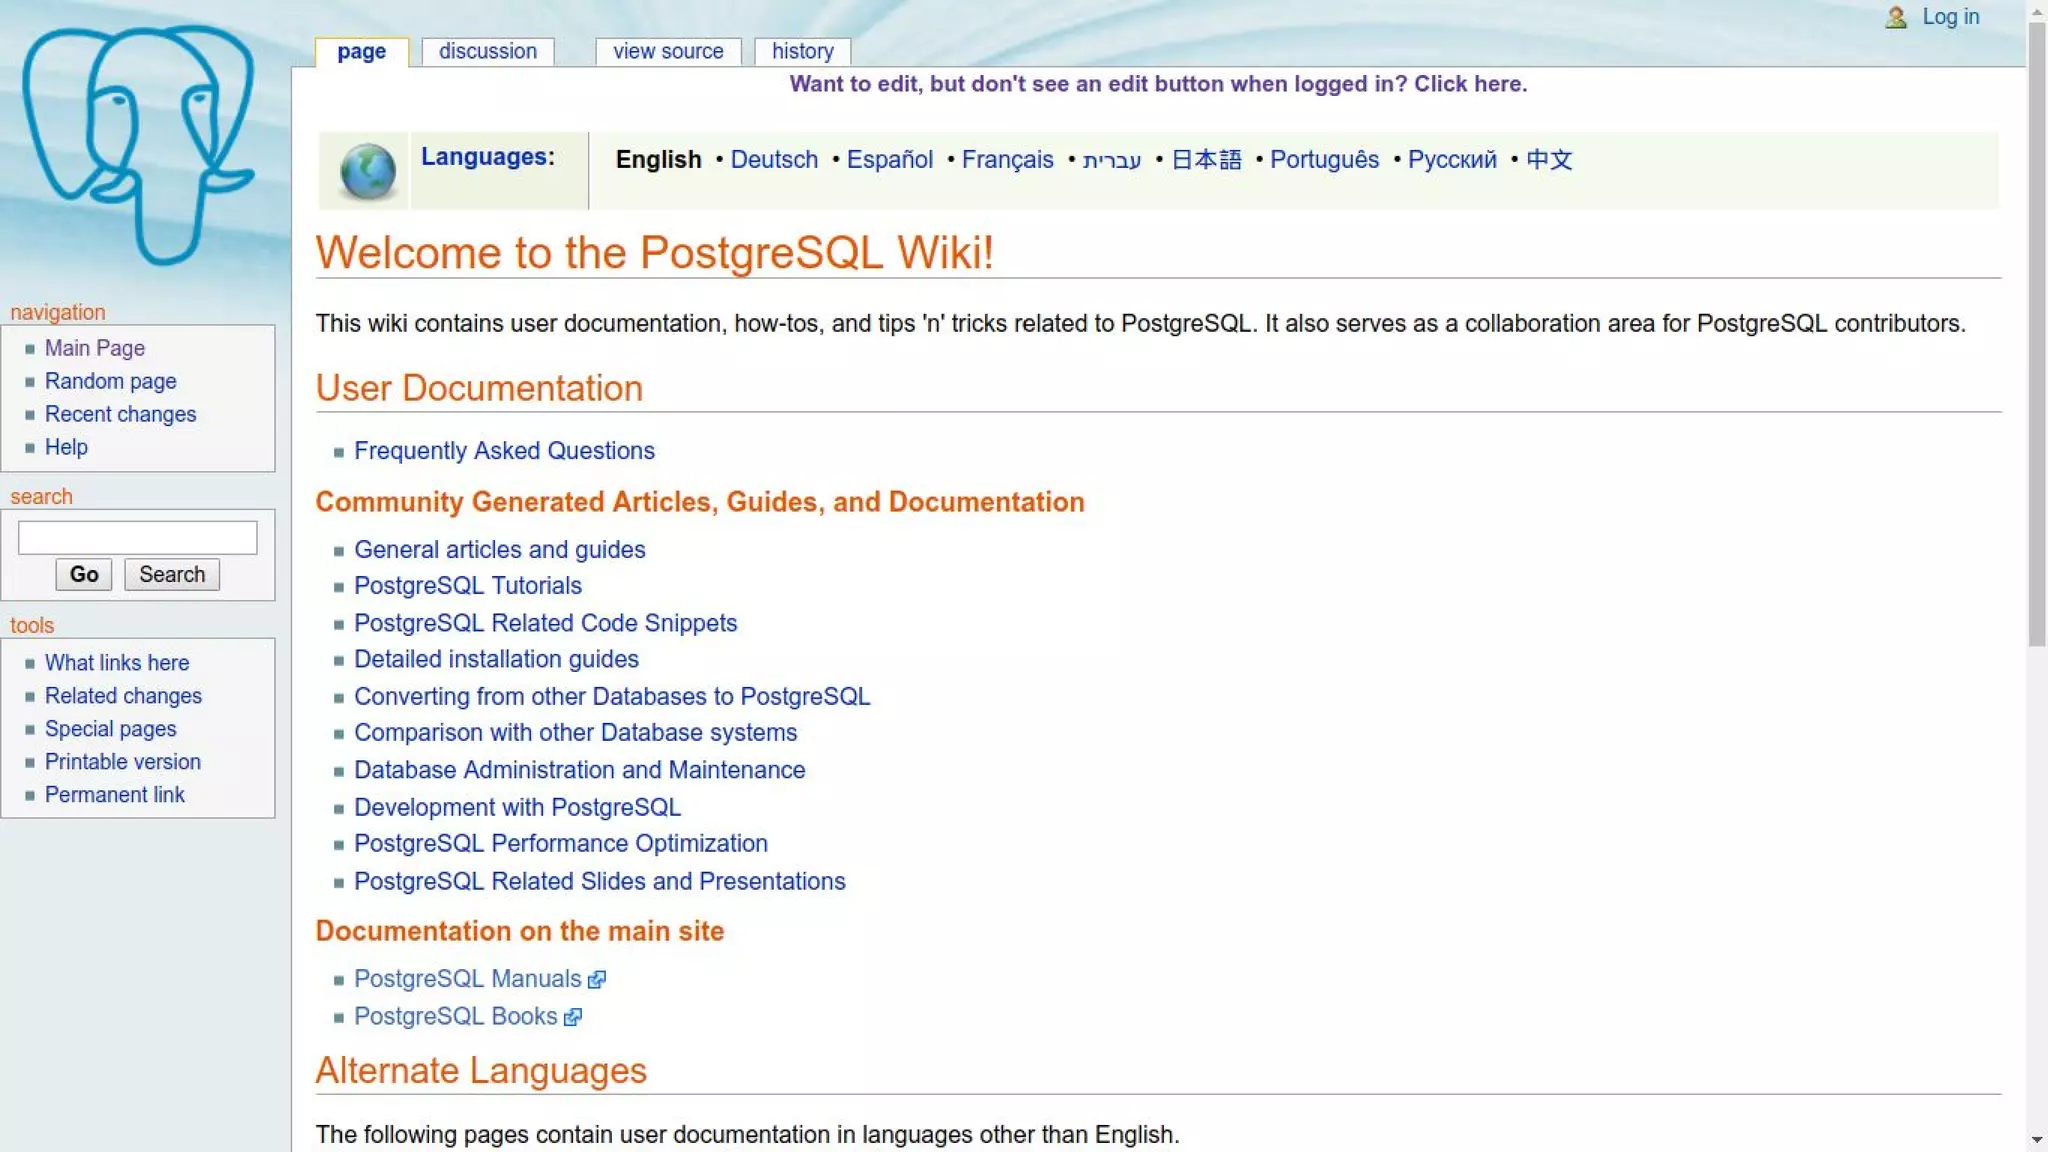This screenshot has width=2048, height=1152.
Task: Open the view source tab
Action: tap(667, 51)
